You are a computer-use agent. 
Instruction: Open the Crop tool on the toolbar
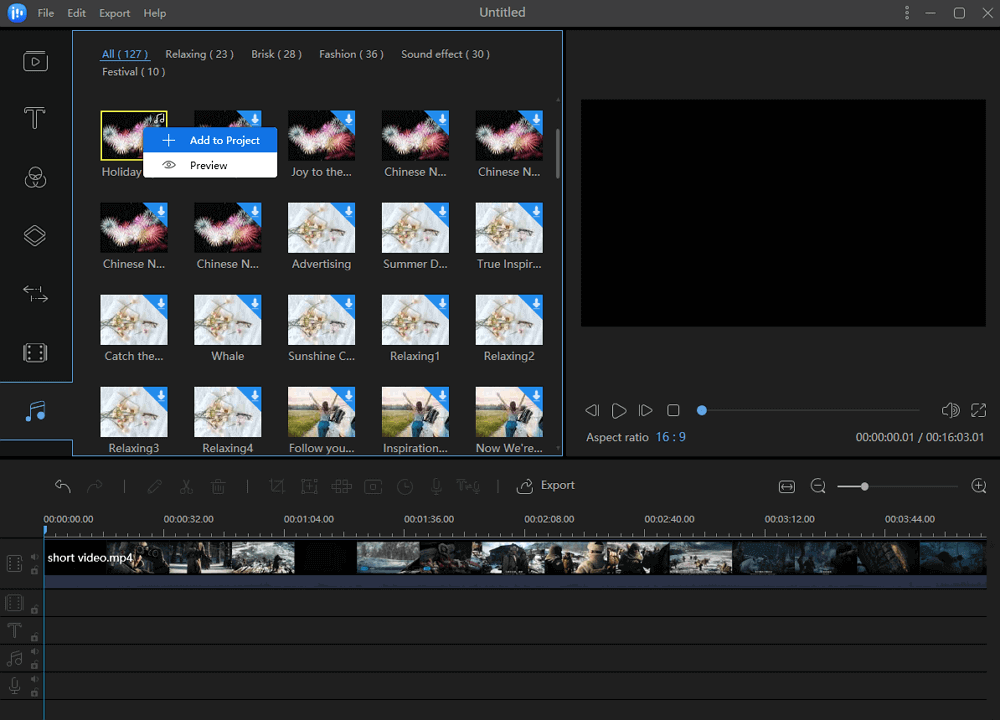click(276, 486)
